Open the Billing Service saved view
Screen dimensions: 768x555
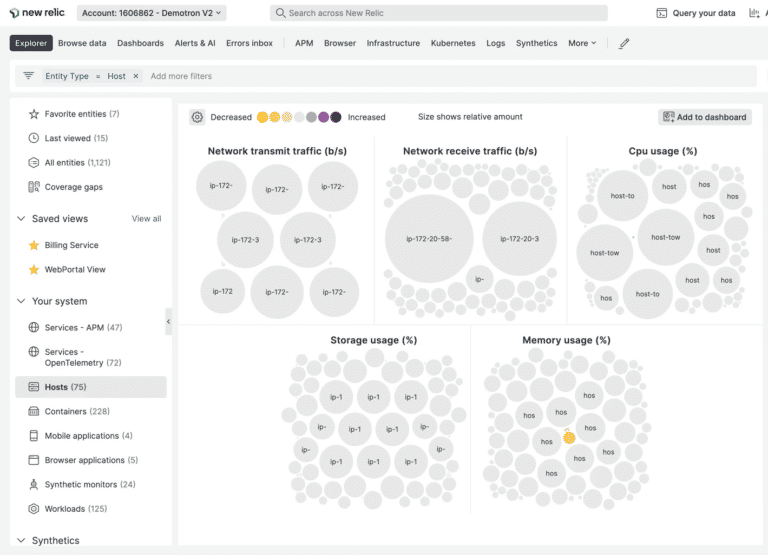72,245
